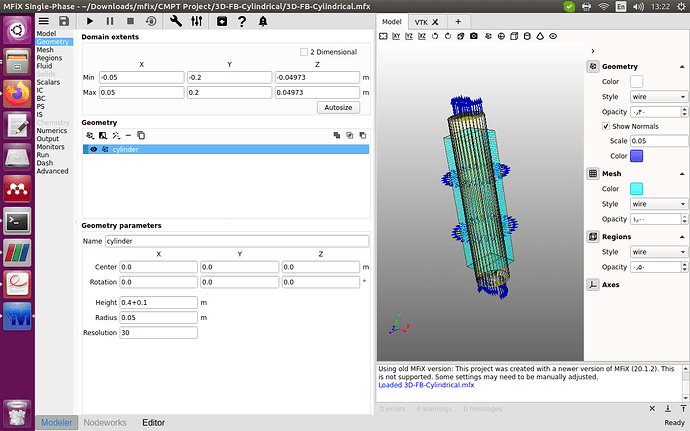Open the settings sliders icon
The height and width of the screenshot is (431, 690).
click(197, 21)
